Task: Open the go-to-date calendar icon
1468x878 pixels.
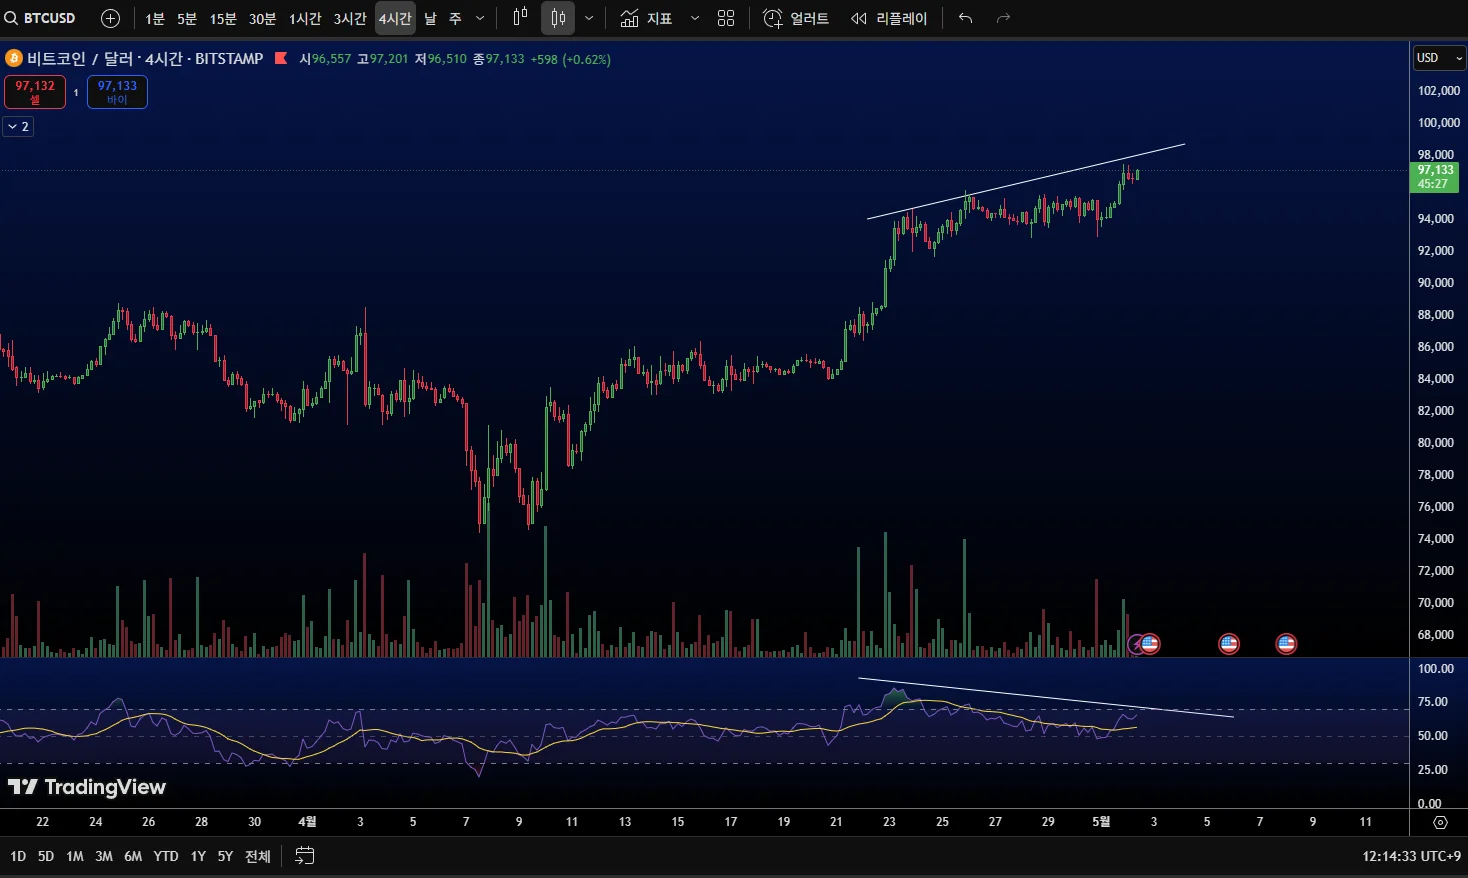Action: (x=305, y=856)
